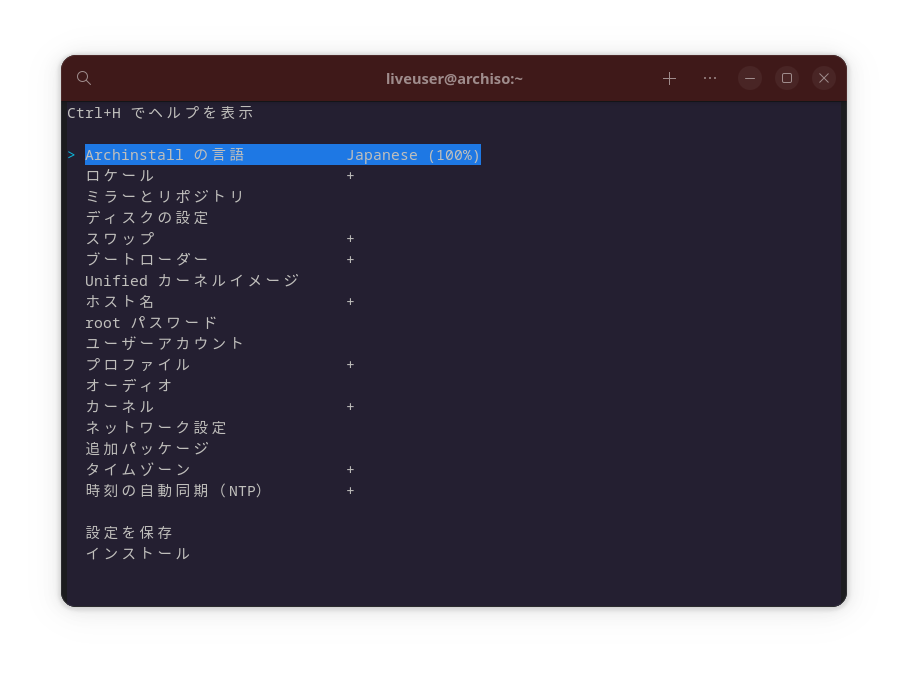Open the ホスト名 entry
Image resolution: width=908 pixels, height=674 pixels.
click(120, 302)
